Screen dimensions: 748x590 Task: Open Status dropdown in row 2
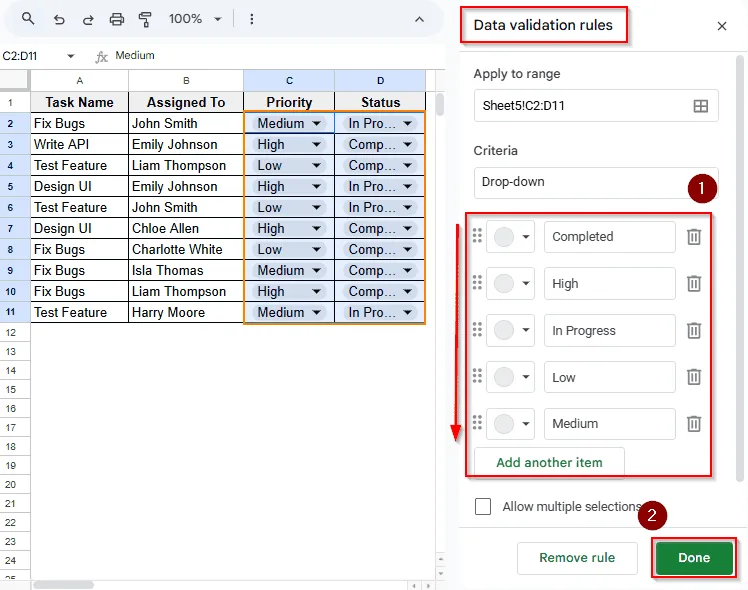407,124
